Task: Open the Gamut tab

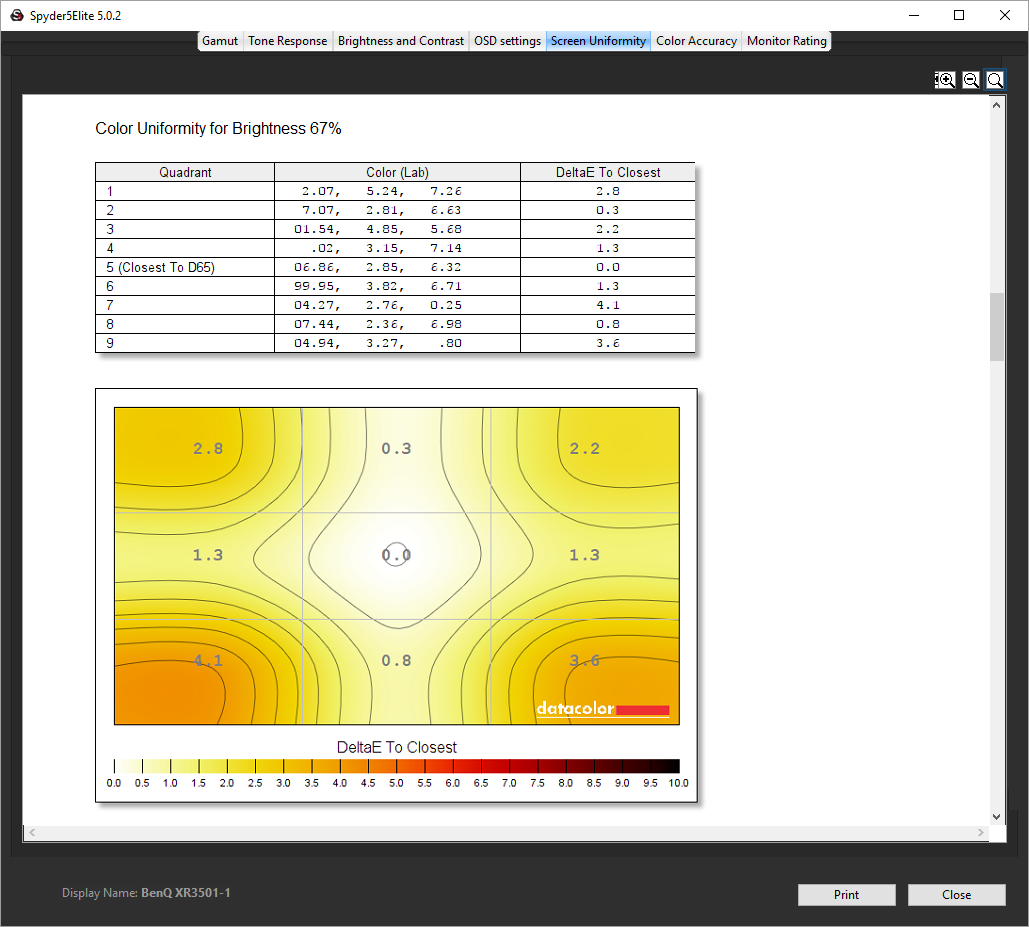Action: click(220, 41)
